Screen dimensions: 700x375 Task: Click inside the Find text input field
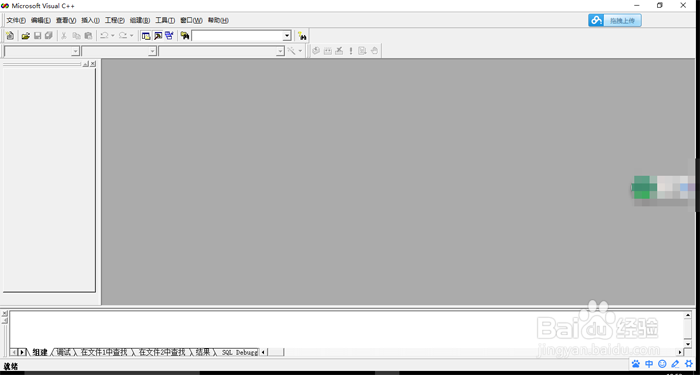tap(237, 36)
